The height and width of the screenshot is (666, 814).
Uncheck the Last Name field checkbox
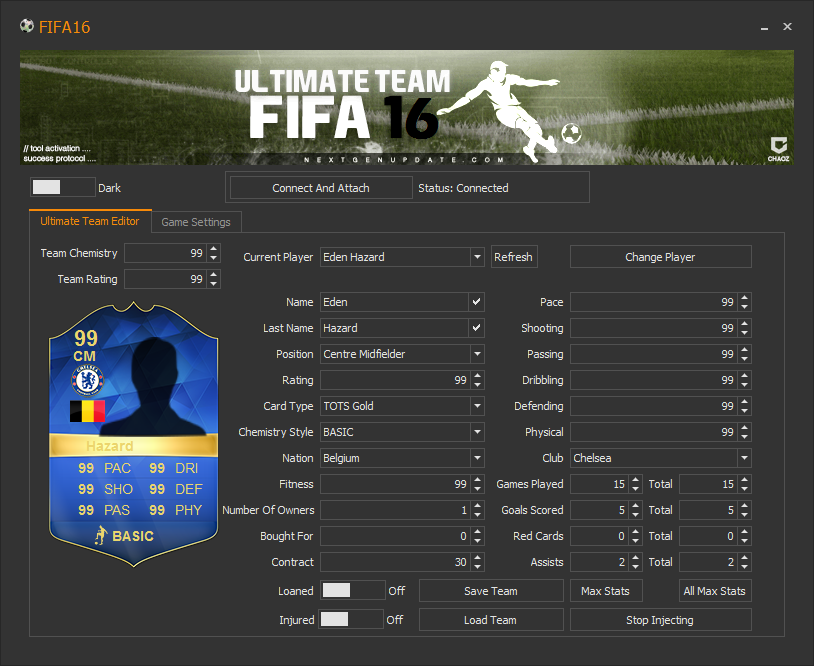(x=476, y=328)
